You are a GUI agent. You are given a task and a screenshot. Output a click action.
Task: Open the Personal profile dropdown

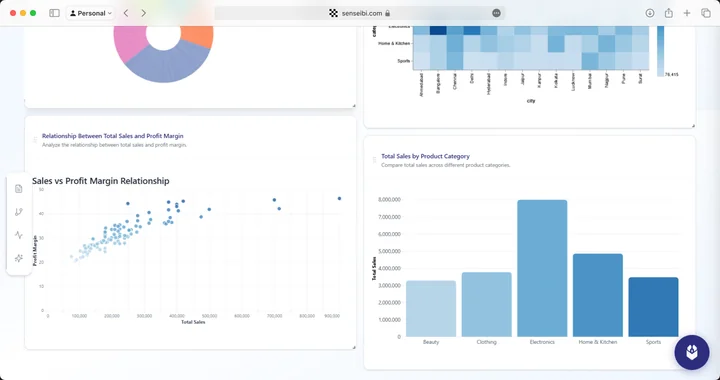(x=90, y=13)
